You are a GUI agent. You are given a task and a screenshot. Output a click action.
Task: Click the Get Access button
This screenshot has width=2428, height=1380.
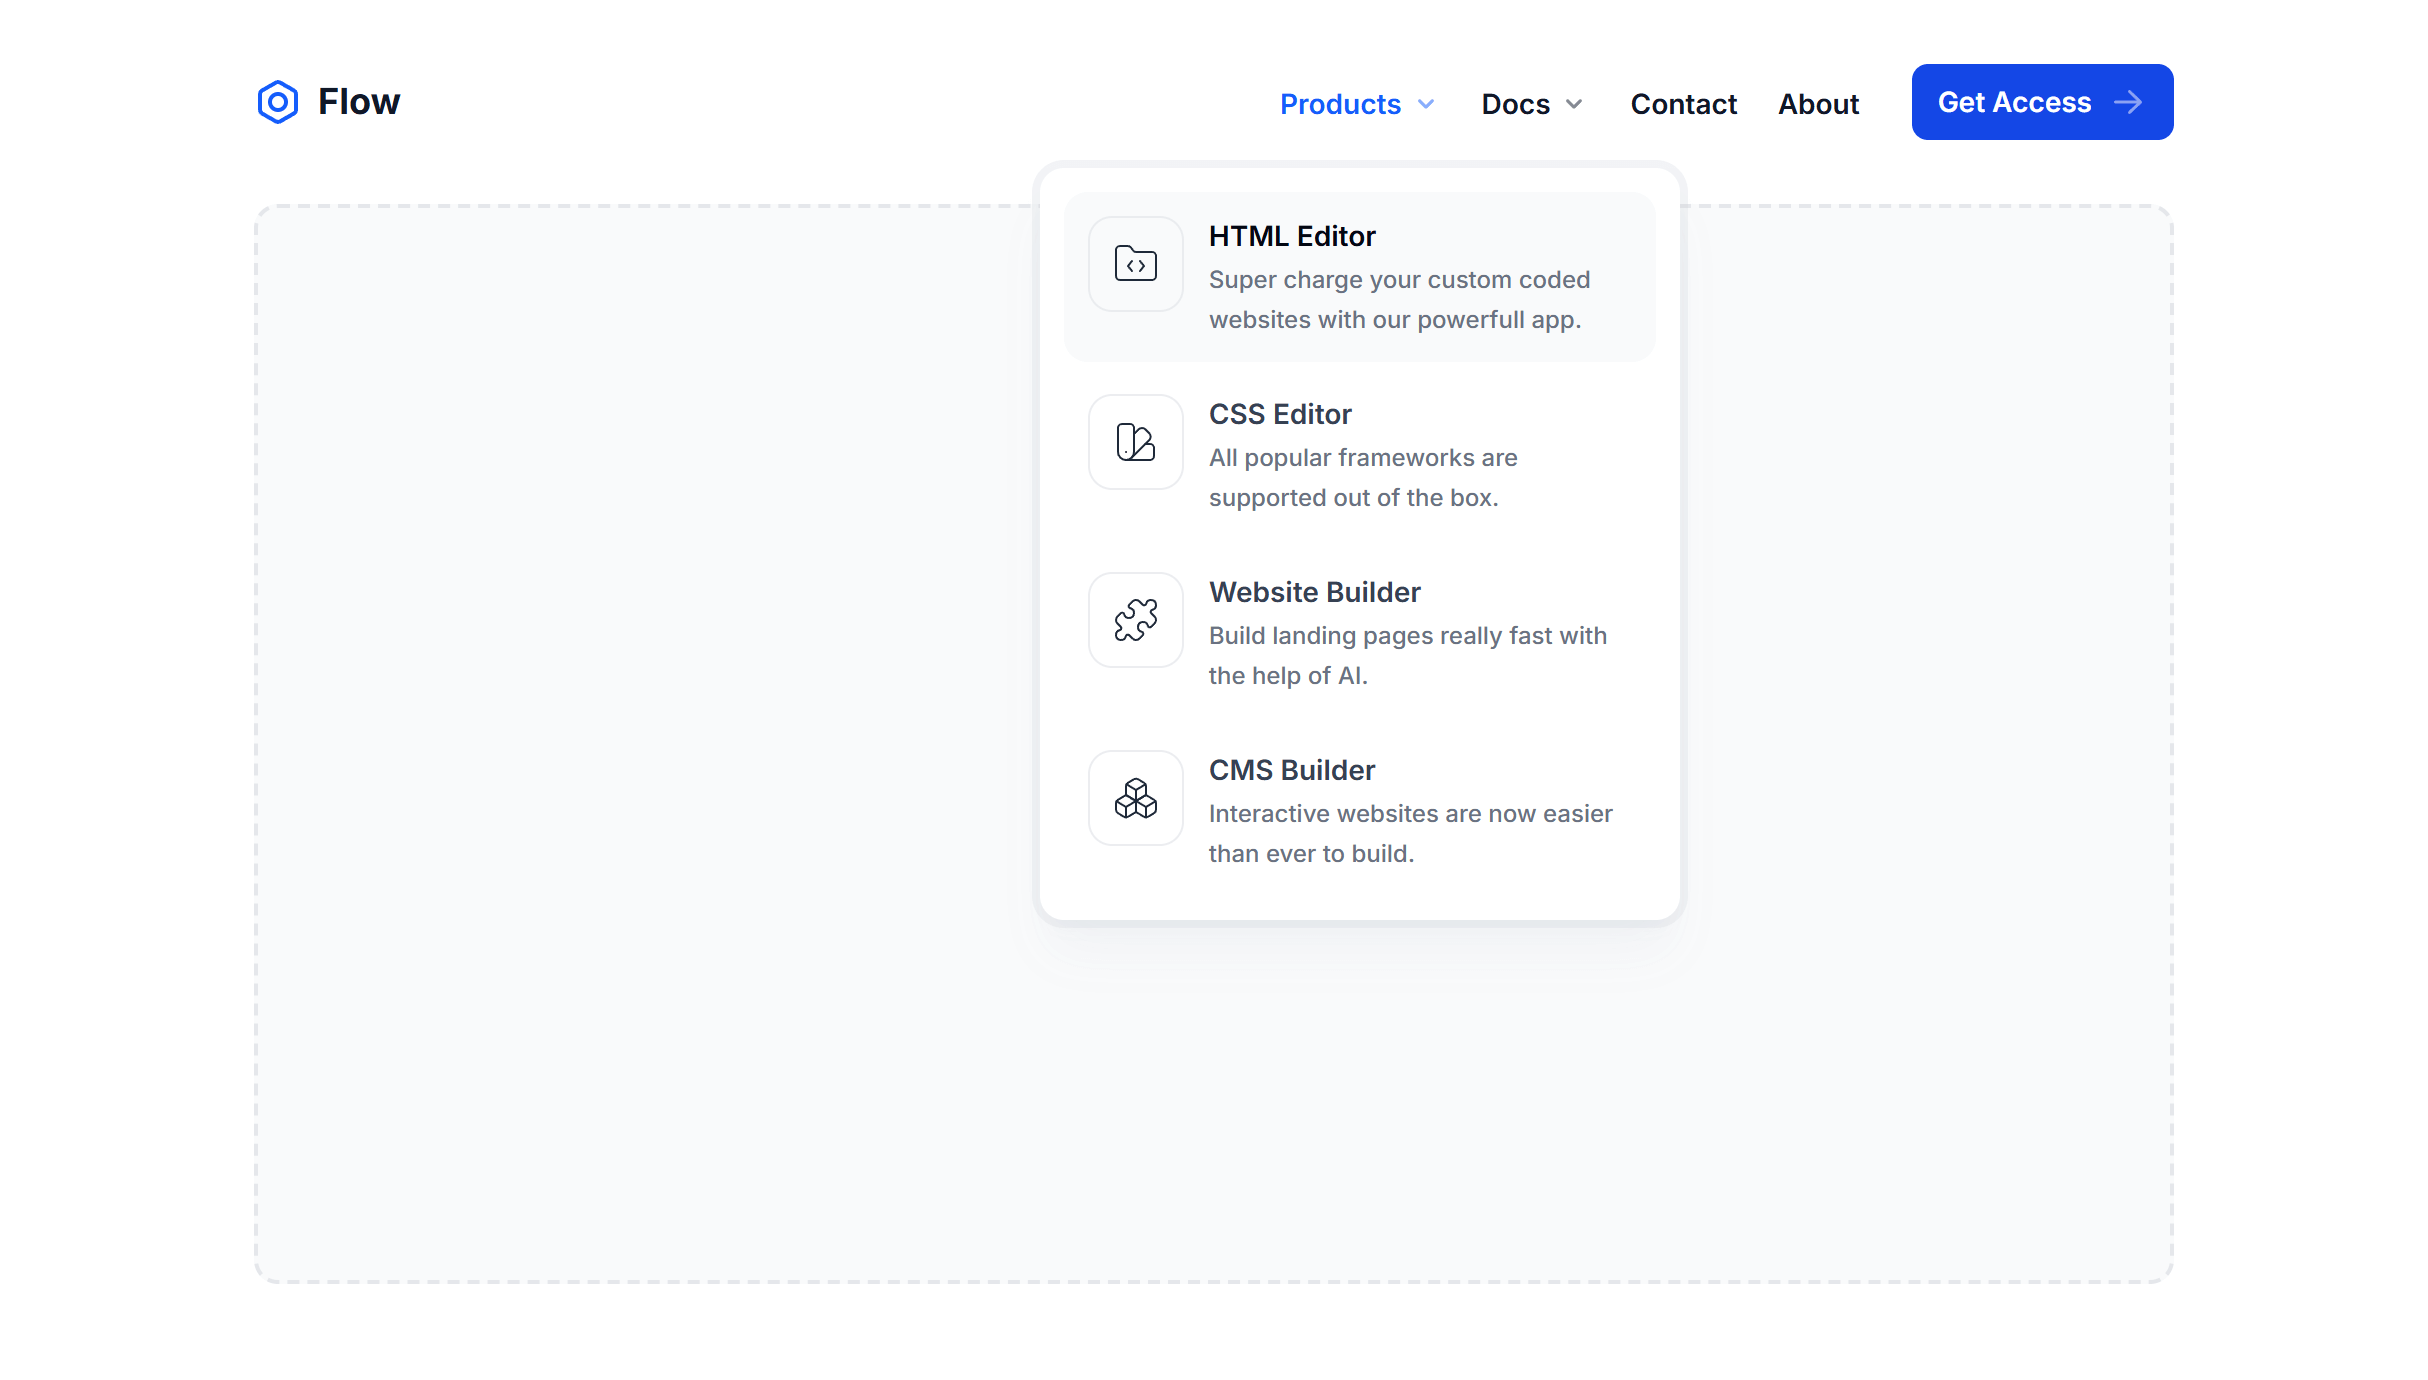tap(2041, 101)
